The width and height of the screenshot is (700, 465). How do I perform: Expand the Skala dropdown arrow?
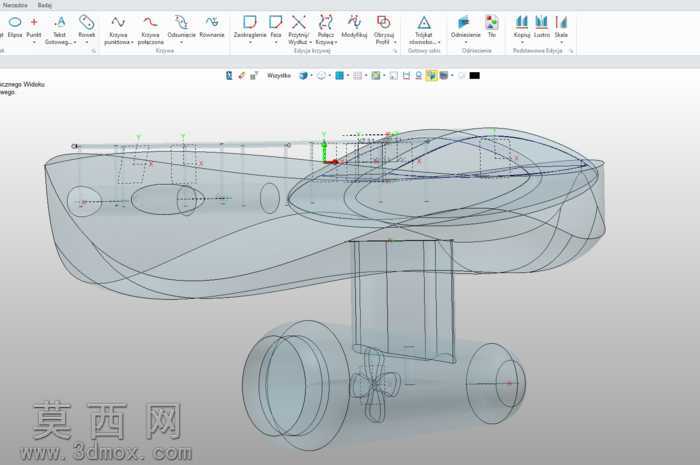click(561, 42)
